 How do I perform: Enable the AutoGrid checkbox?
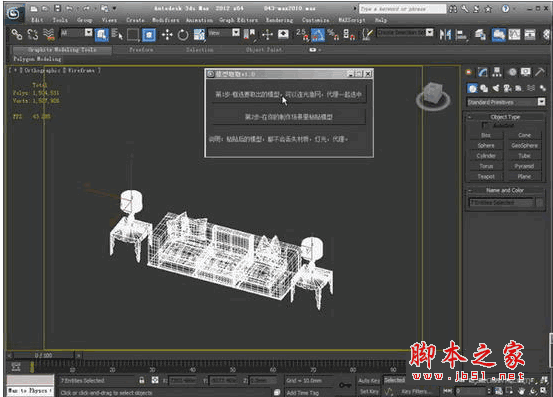[486, 125]
